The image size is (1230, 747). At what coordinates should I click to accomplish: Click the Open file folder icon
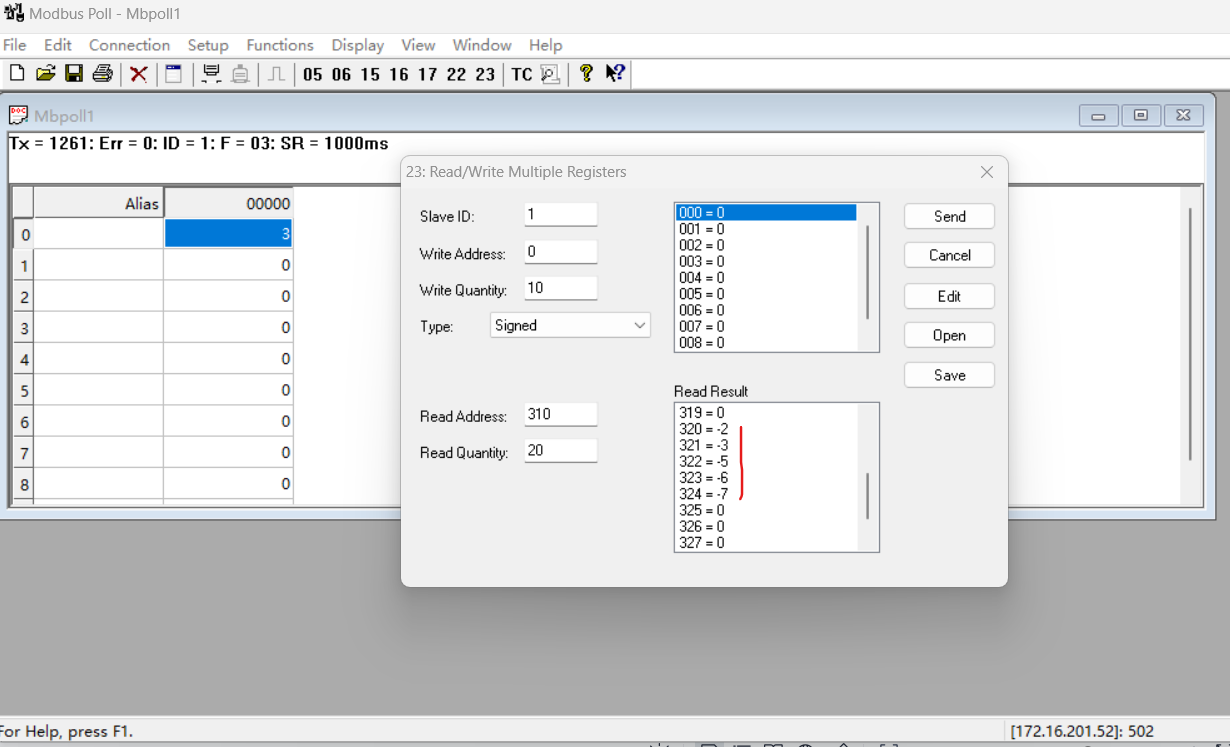(x=45, y=73)
